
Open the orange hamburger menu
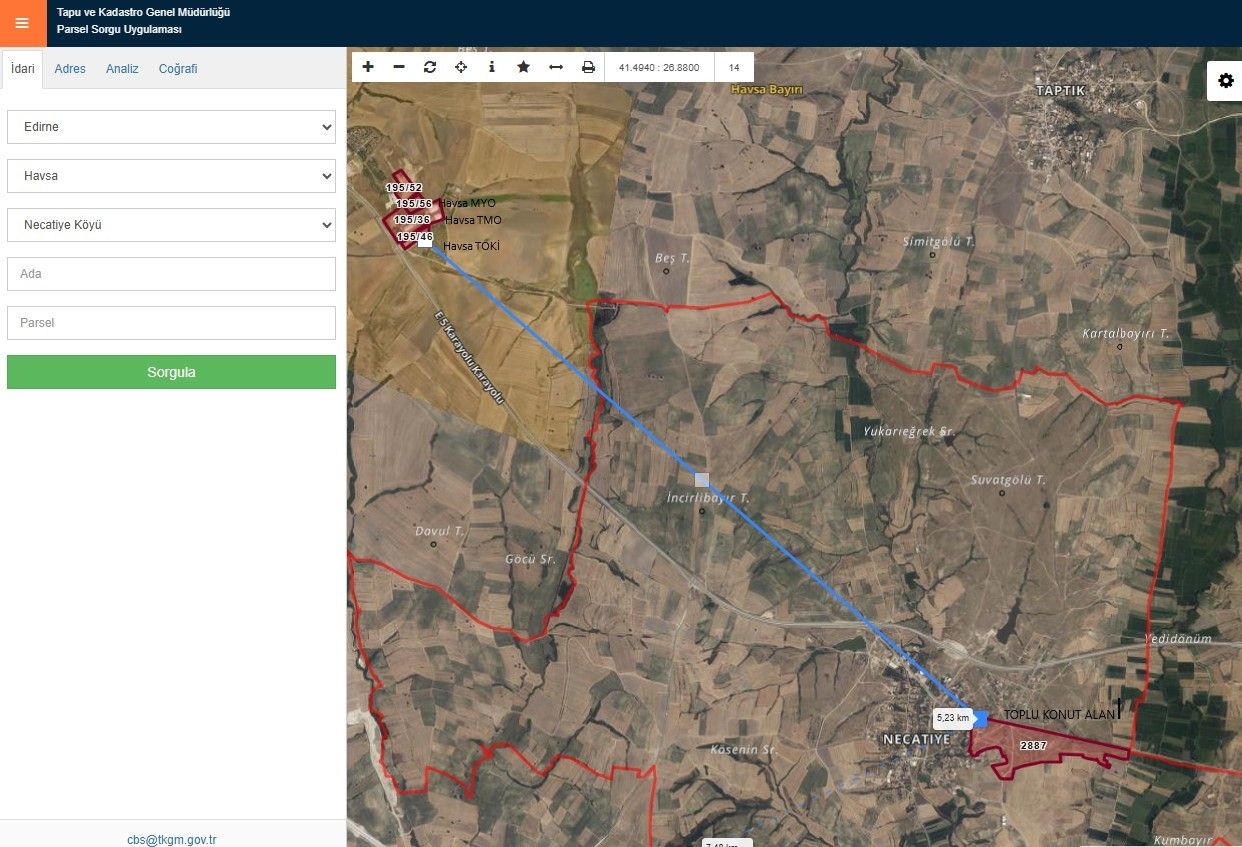[22, 23]
